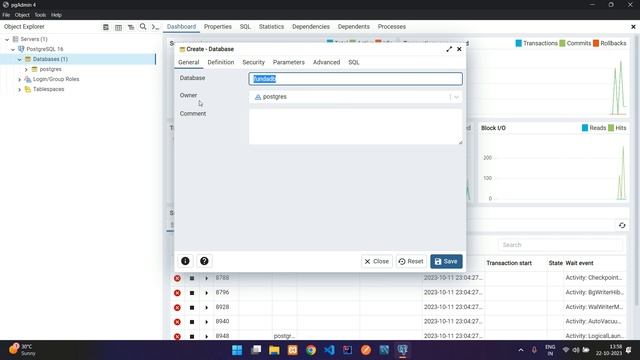Screen dimensions: 640x360
Task: Terminate session for PID 8940
Action: [177, 322]
